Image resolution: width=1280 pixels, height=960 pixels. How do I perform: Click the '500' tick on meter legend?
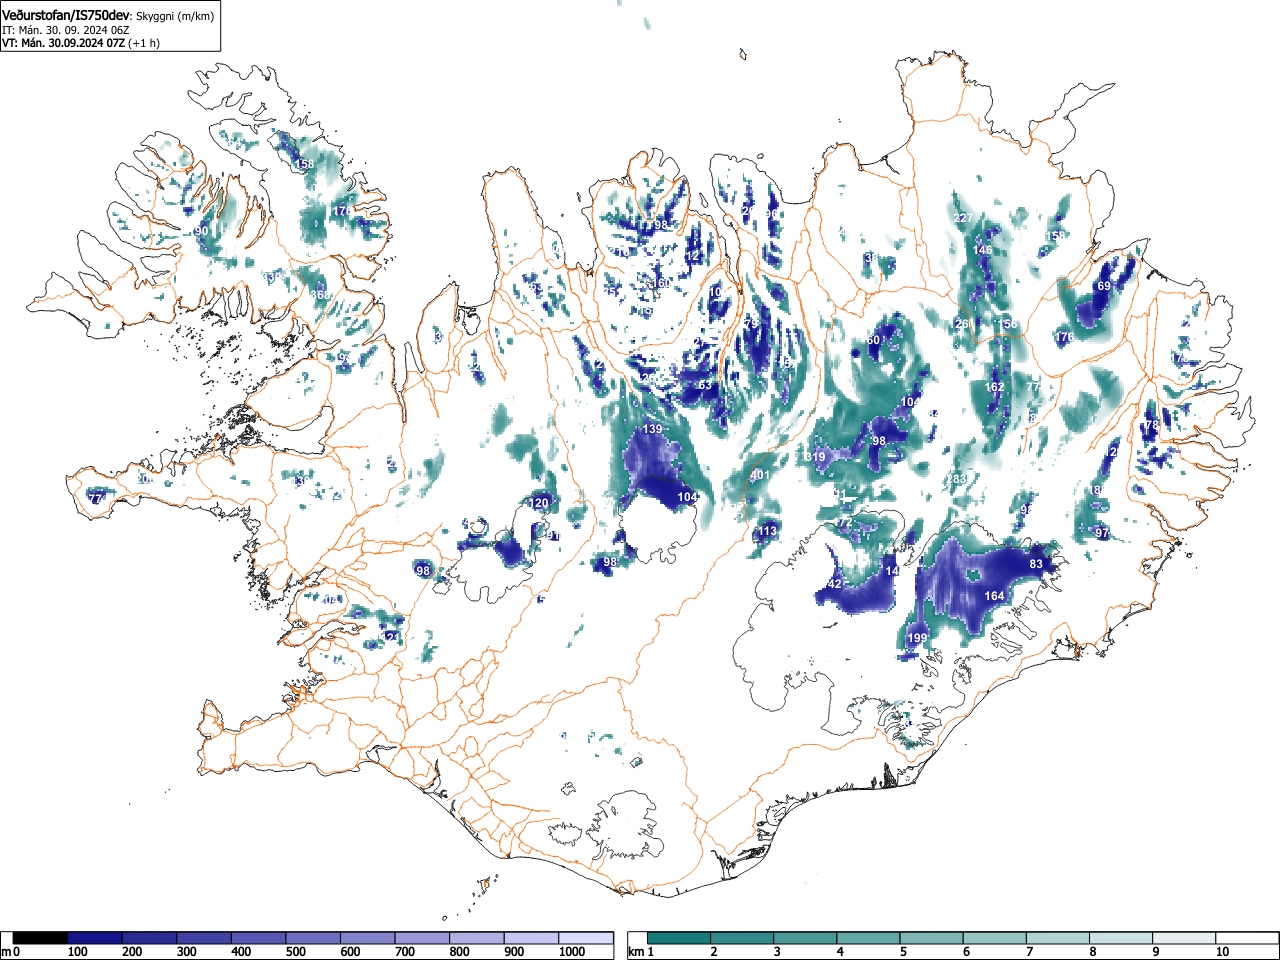pos(295,952)
